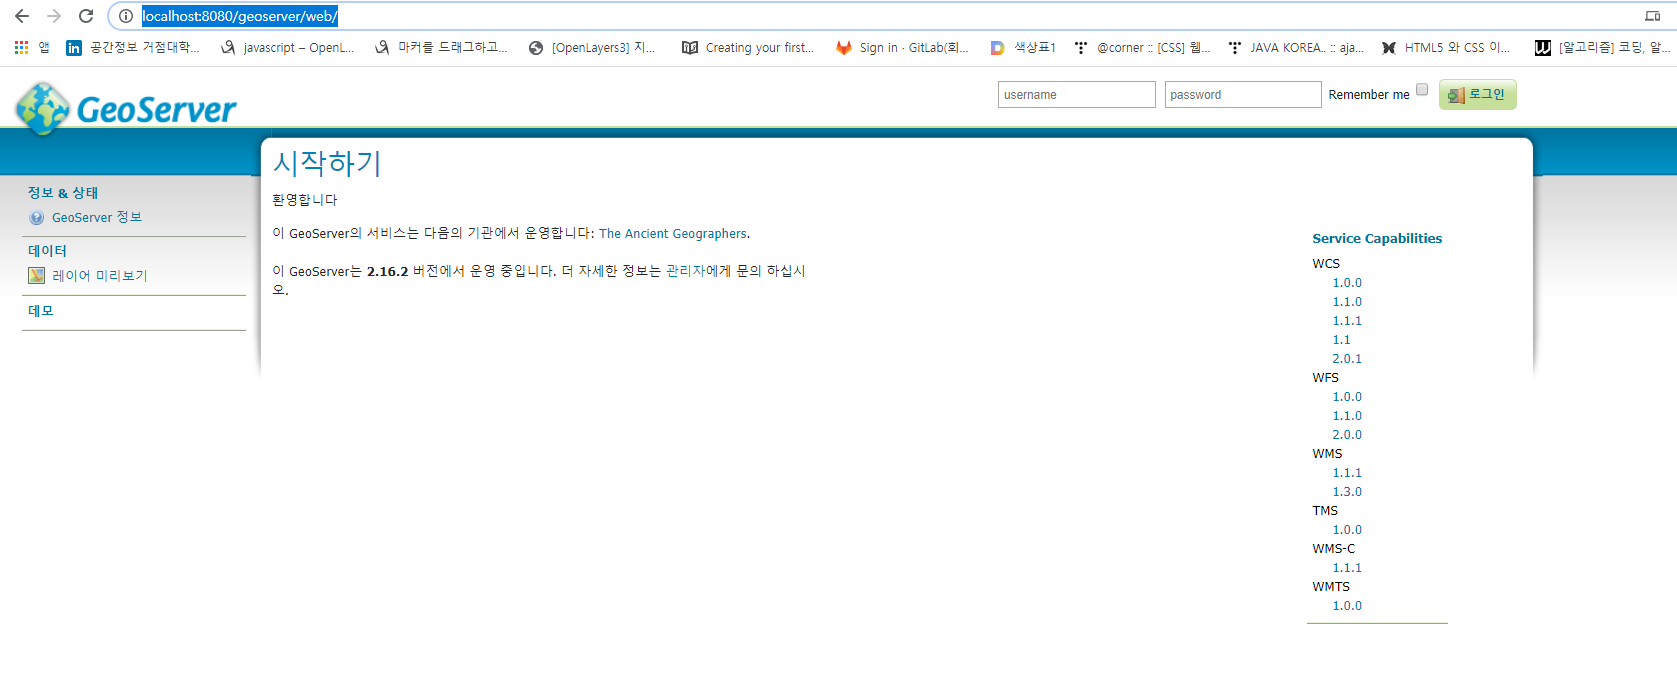
Task: Open the javascript – OpenL... bookmark
Action: point(288,47)
